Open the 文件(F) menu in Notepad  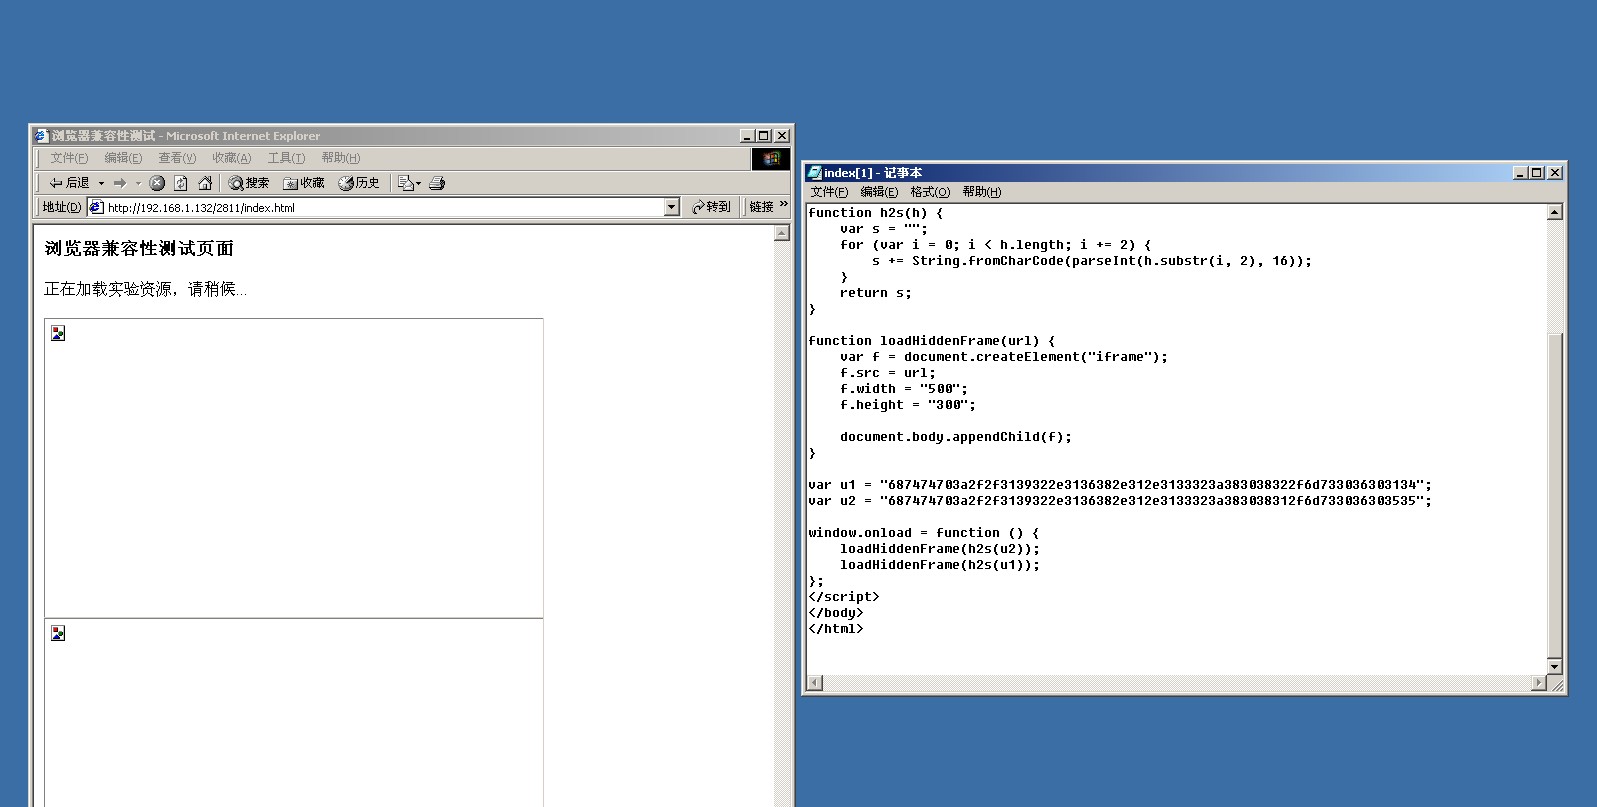829,192
